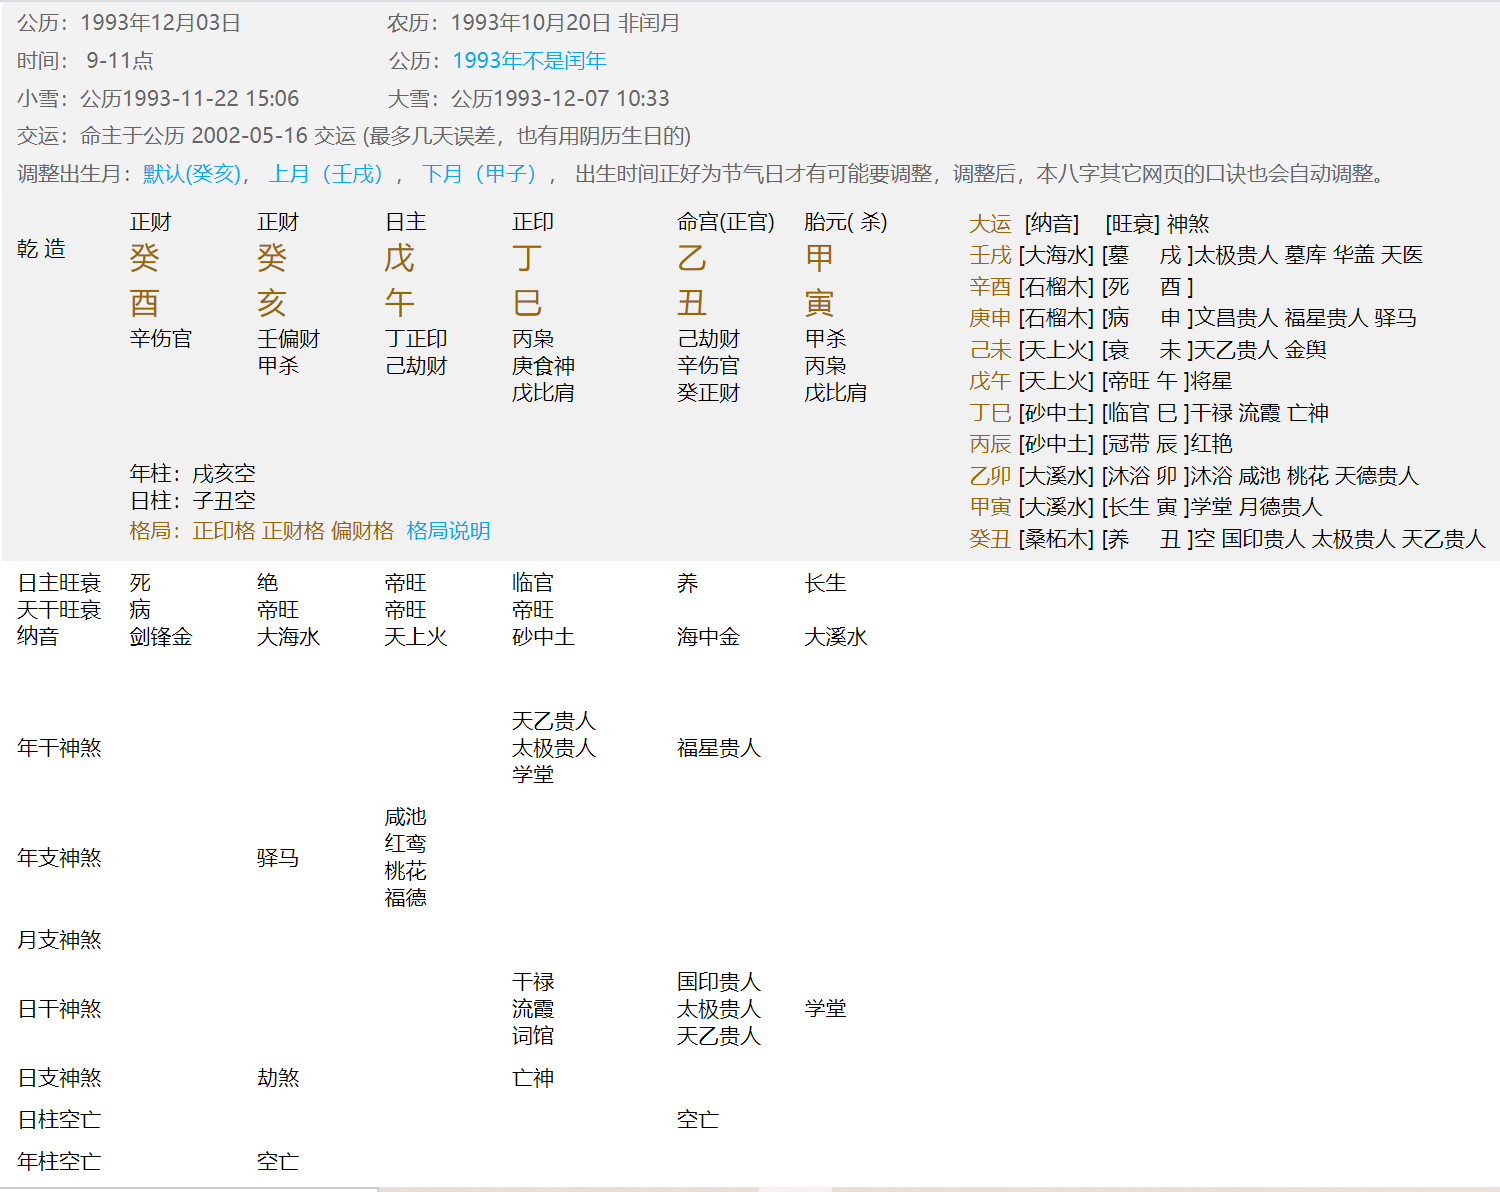
Task: Click 劫煞 in the 日支神煞 row
Action: (278, 1078)
